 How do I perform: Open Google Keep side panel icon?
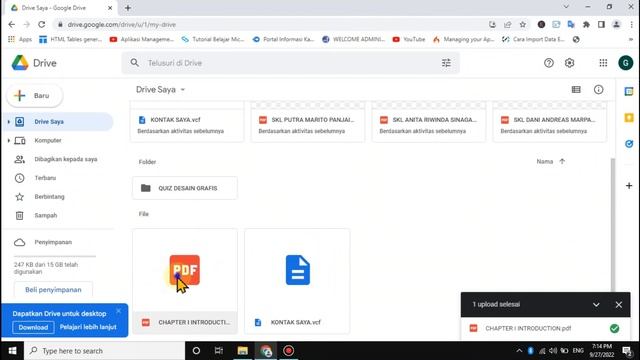[629, 118]
